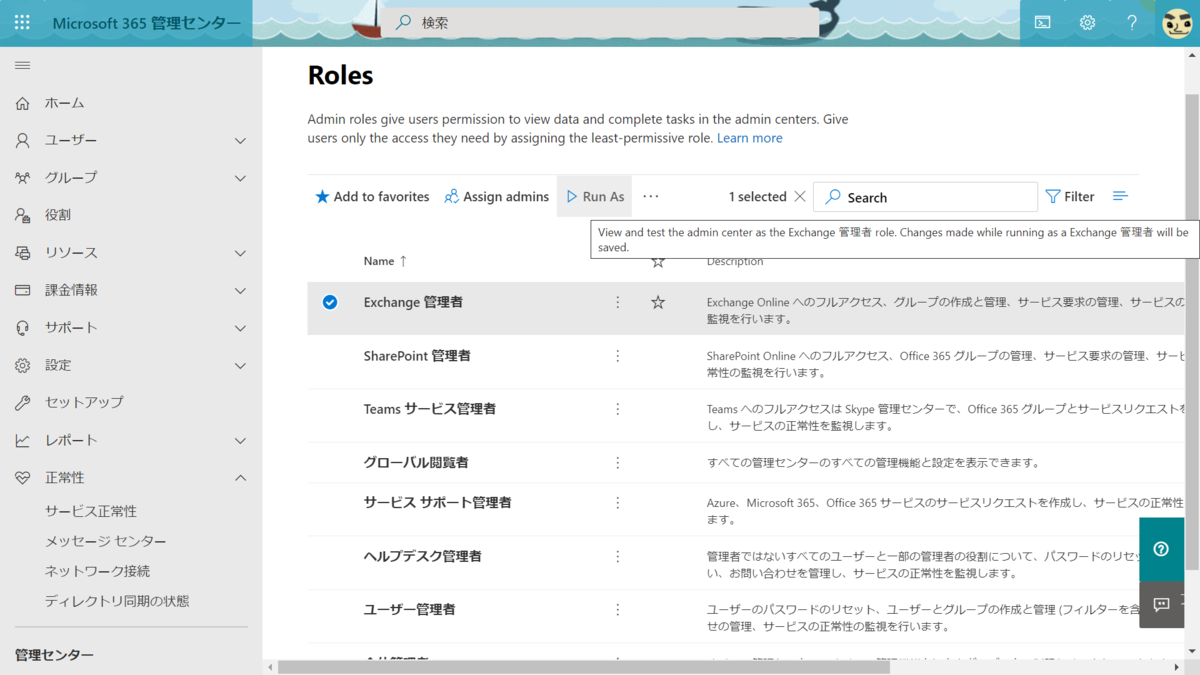This screenshot has height=675, width=1200.
Task: Select the グローバル閲覧者 role name
Action: 416,463
